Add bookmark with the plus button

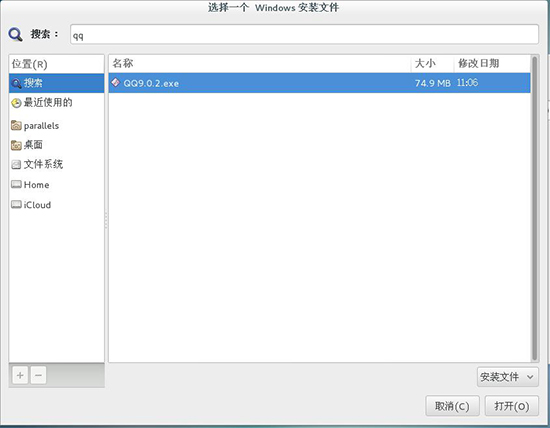point(20,375)
